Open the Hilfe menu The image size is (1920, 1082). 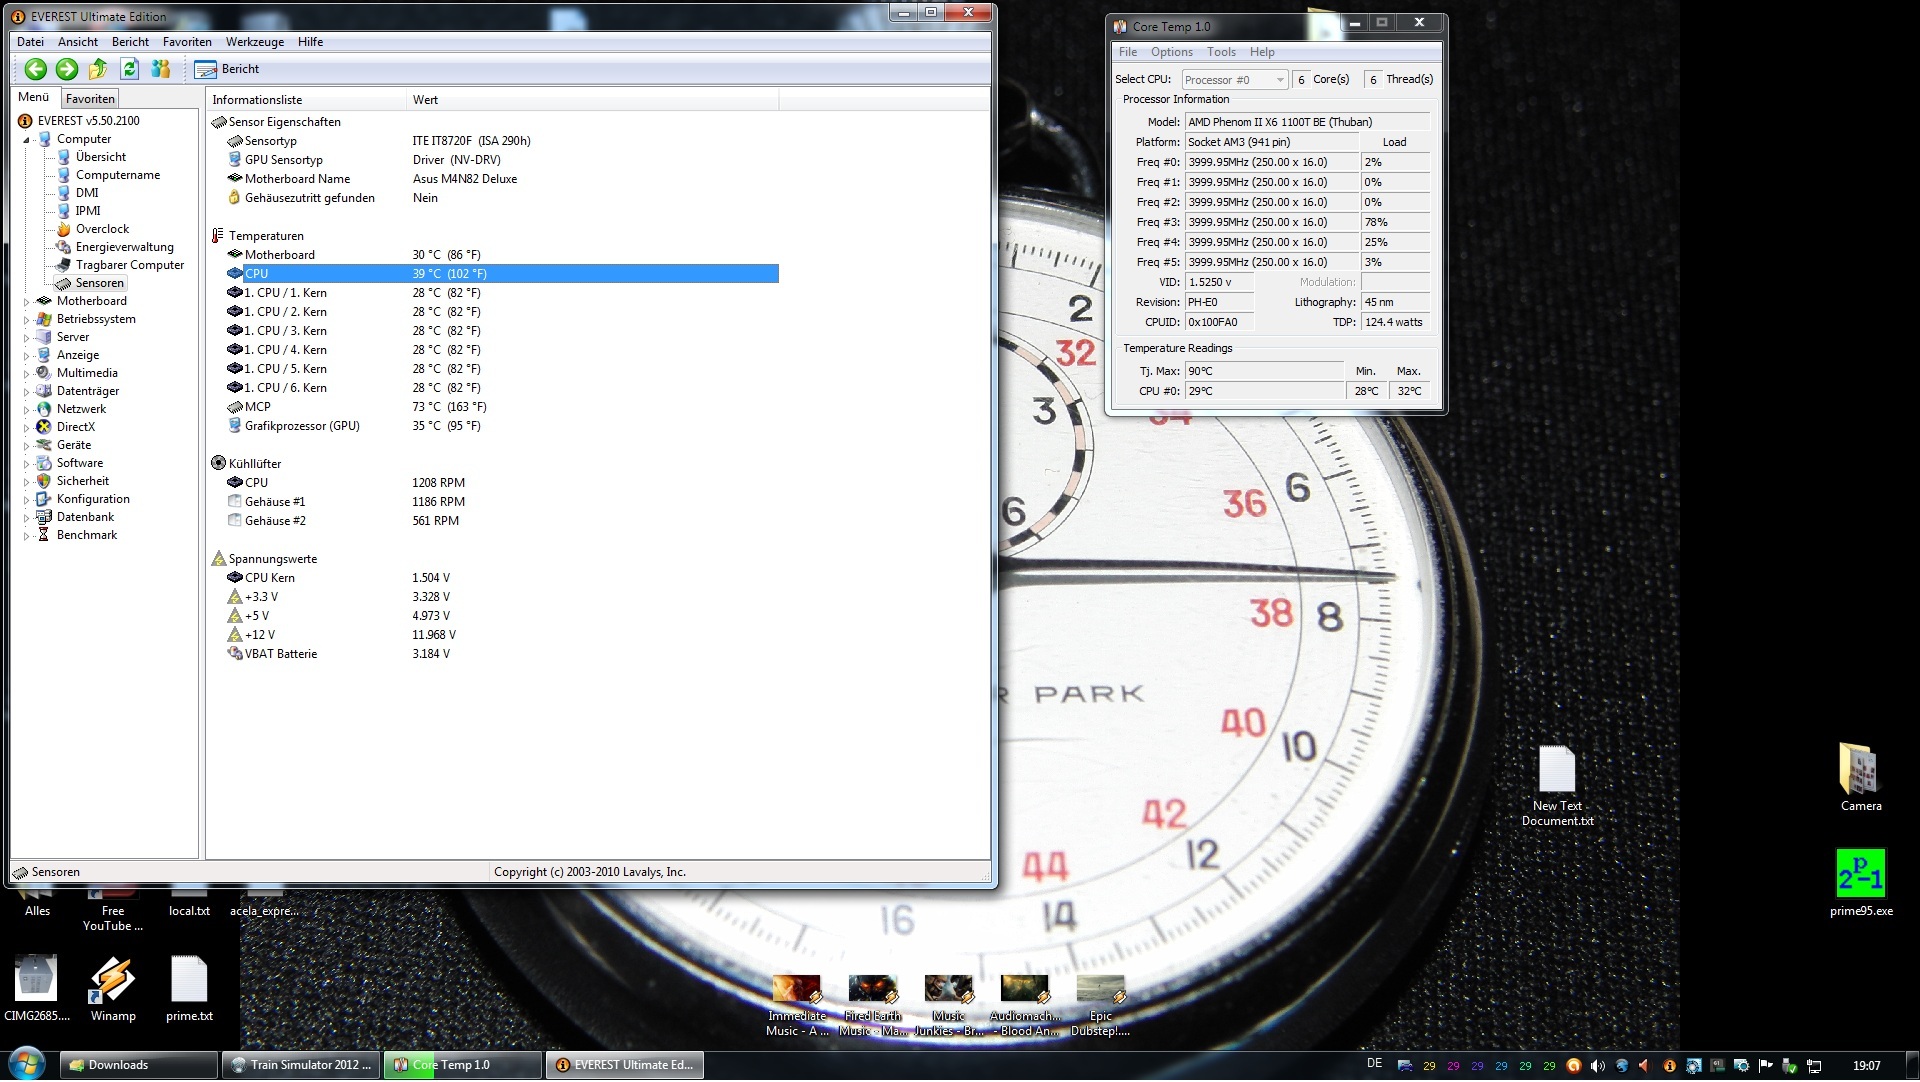pyautogui.click(x=310, y=42)
